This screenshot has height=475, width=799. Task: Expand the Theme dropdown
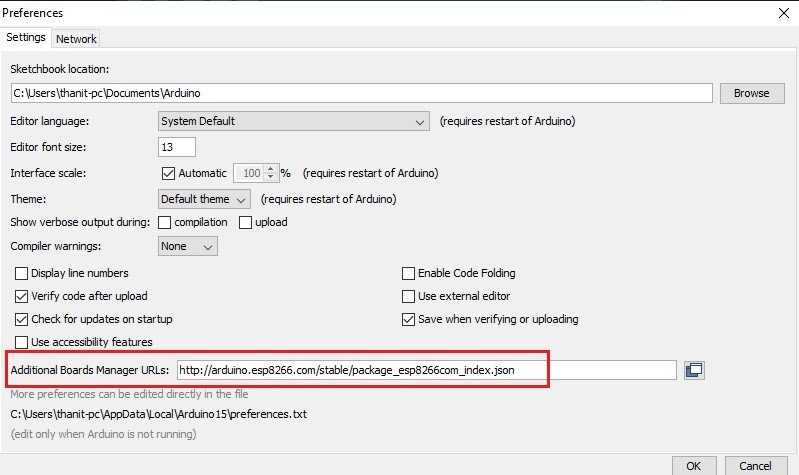click(x=204, y=199)
